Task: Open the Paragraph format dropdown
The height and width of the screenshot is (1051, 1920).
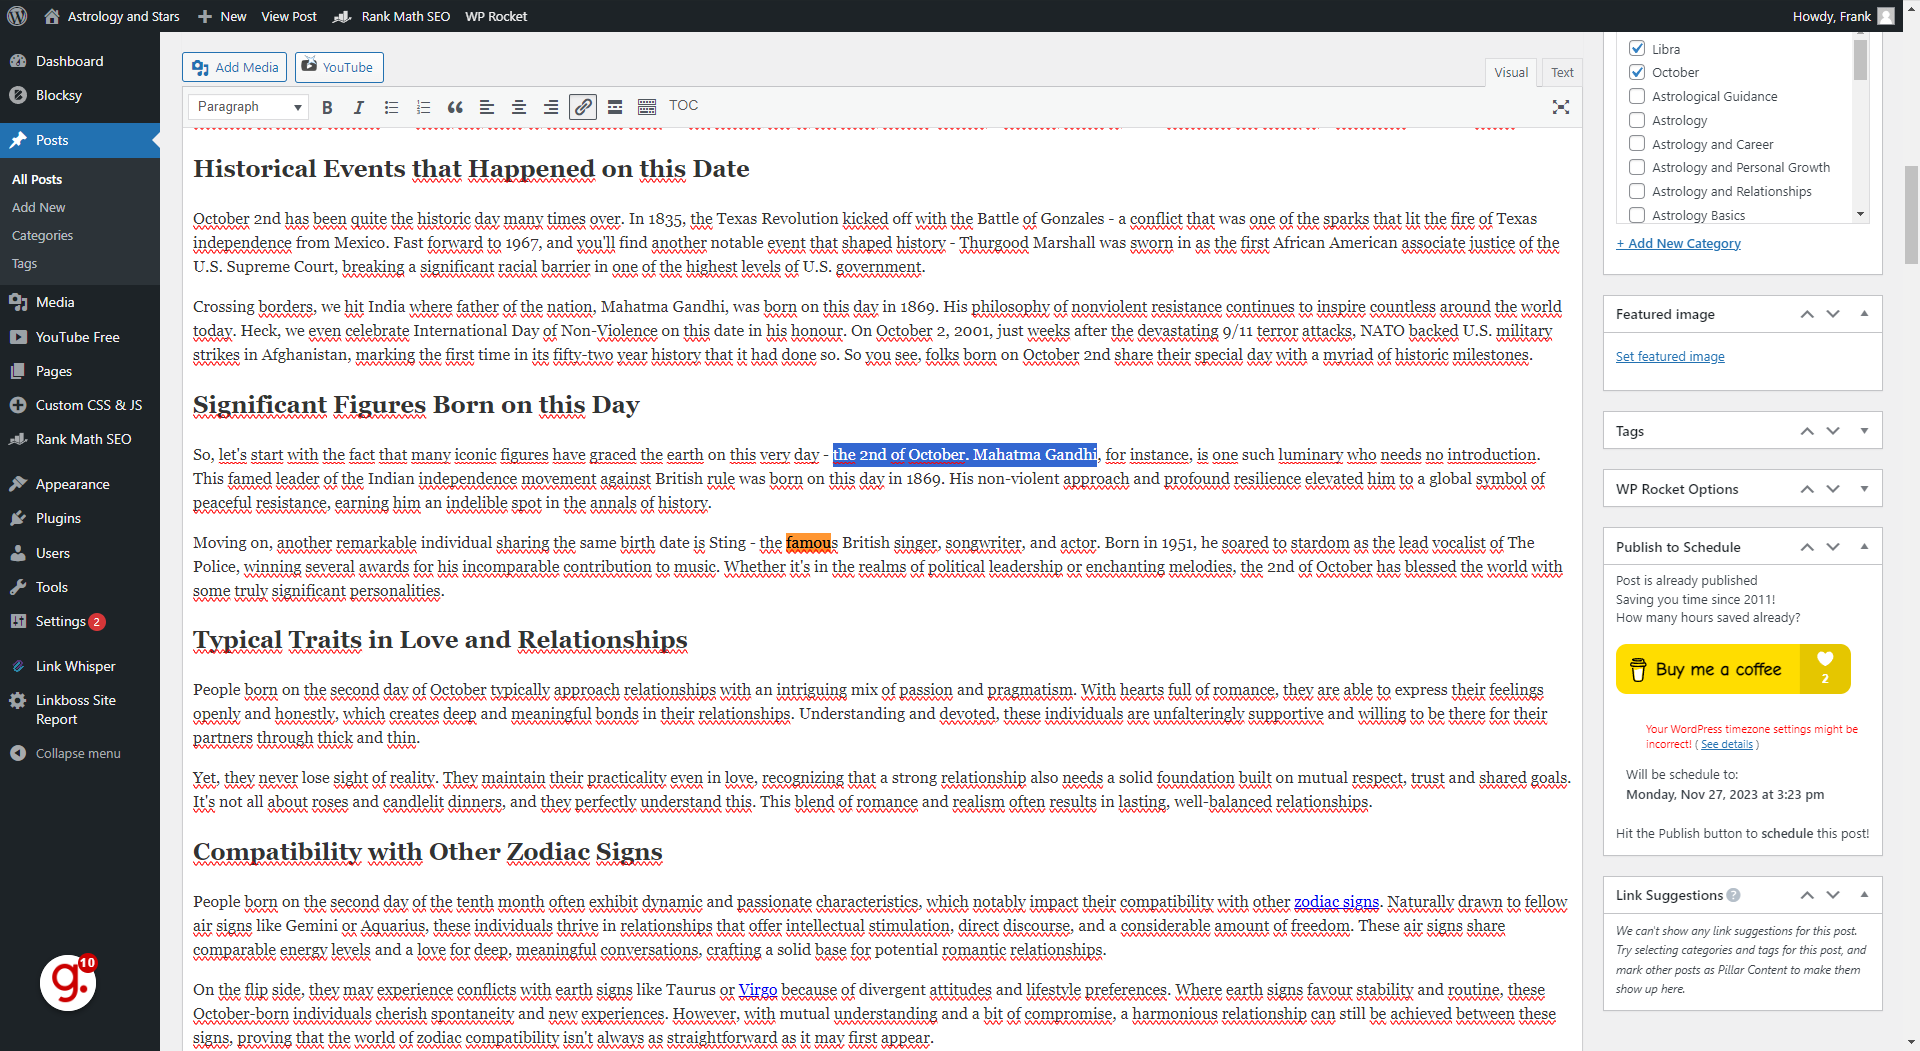Action: (x=248, y=107)
